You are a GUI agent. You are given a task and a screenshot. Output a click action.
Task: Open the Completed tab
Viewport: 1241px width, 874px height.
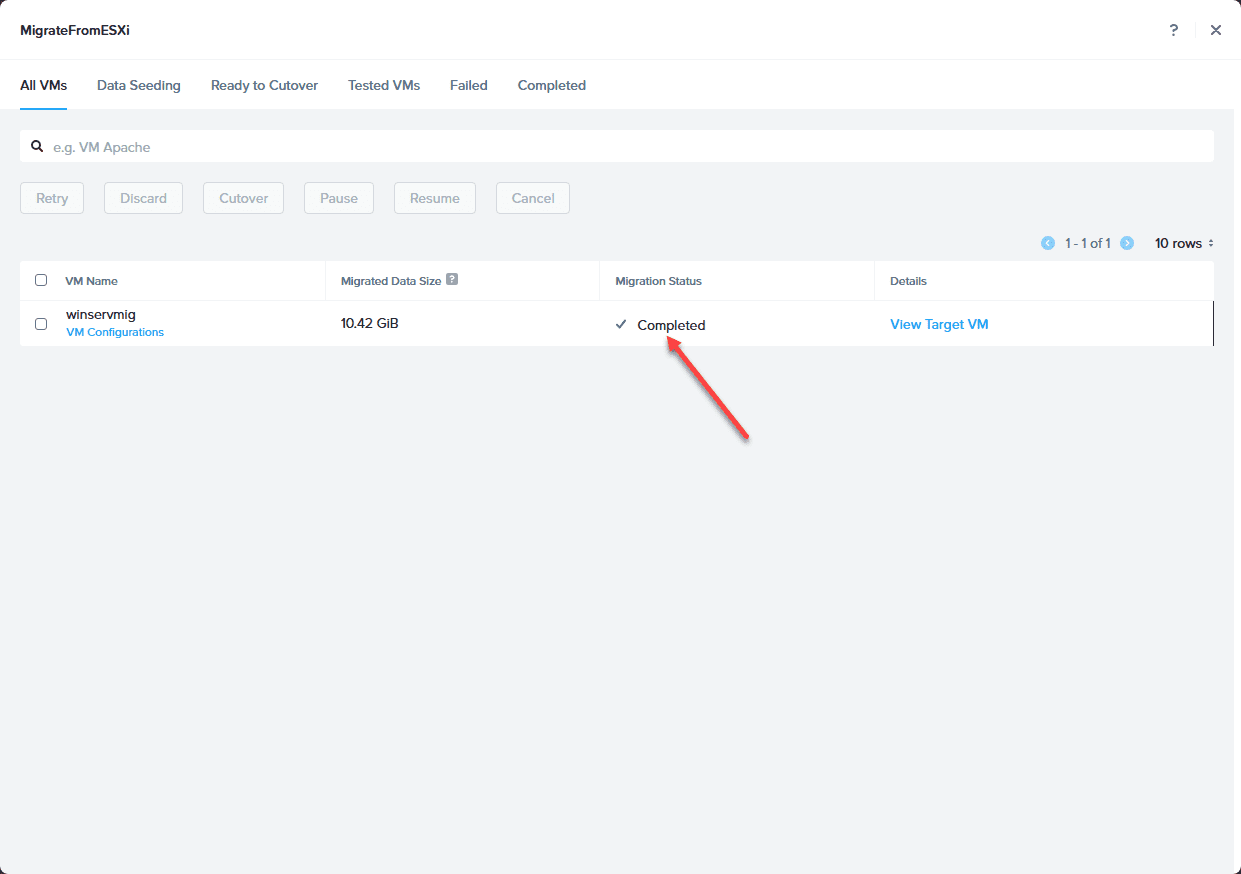552,85
